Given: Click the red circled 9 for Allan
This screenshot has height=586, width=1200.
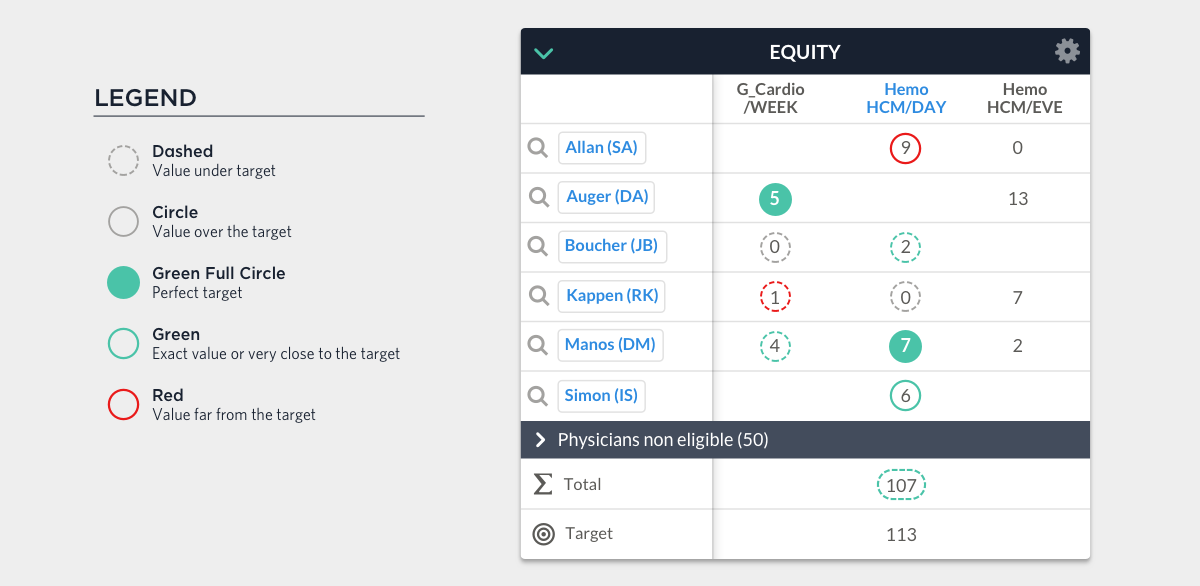Looking at the screenshot, I should click(905, 149).
